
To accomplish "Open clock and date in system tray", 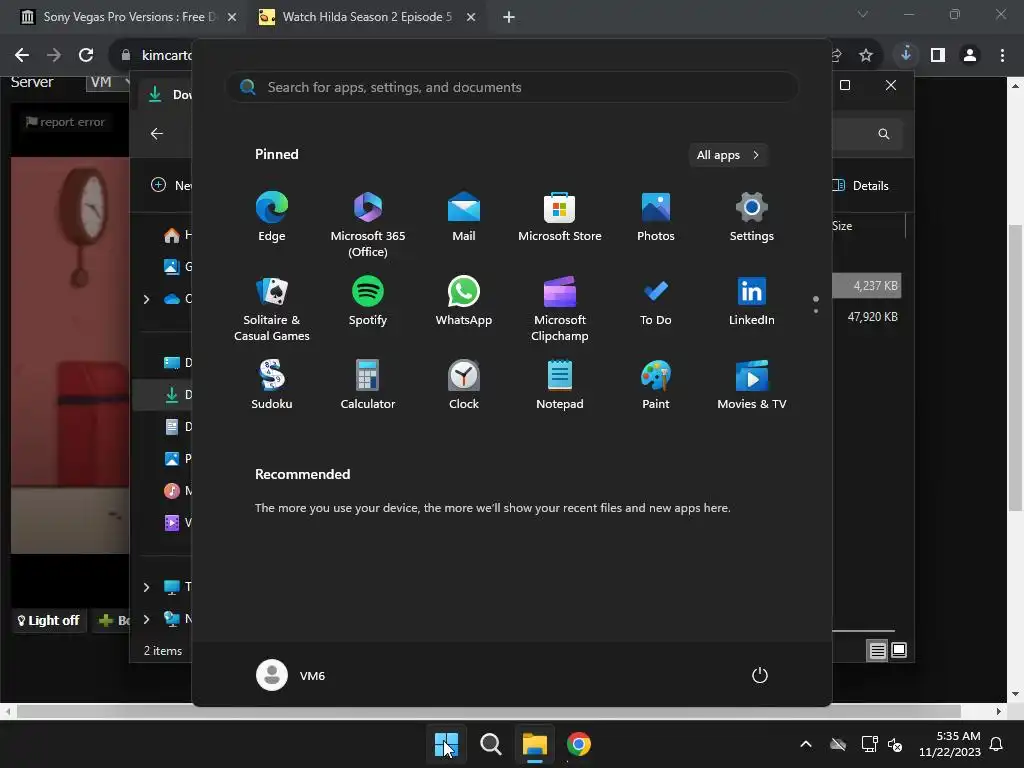I will [950, 744].
